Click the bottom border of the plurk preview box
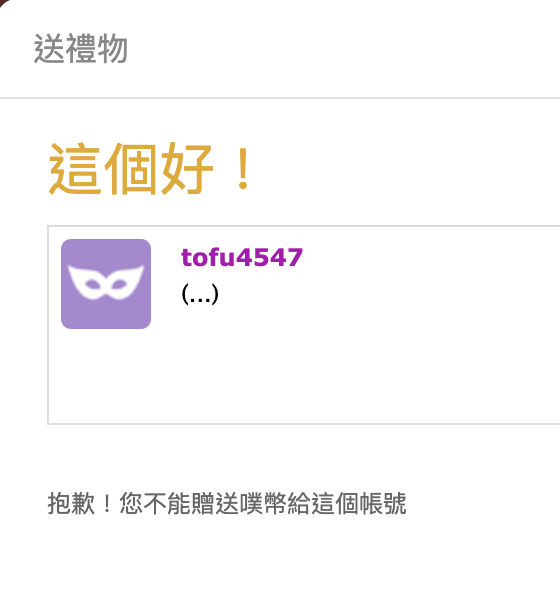This screenshot has width=560, height=608. pyautogui.click(x=304, y=424)
